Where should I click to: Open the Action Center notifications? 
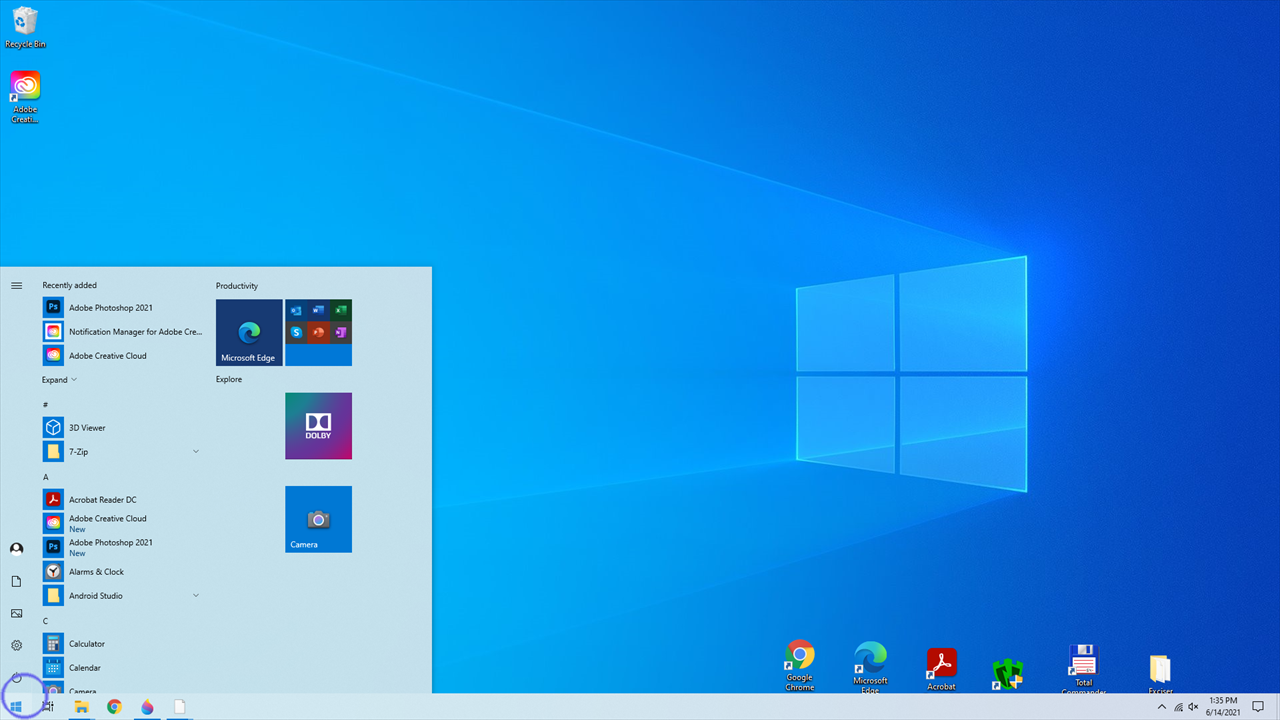(1258, 707)
